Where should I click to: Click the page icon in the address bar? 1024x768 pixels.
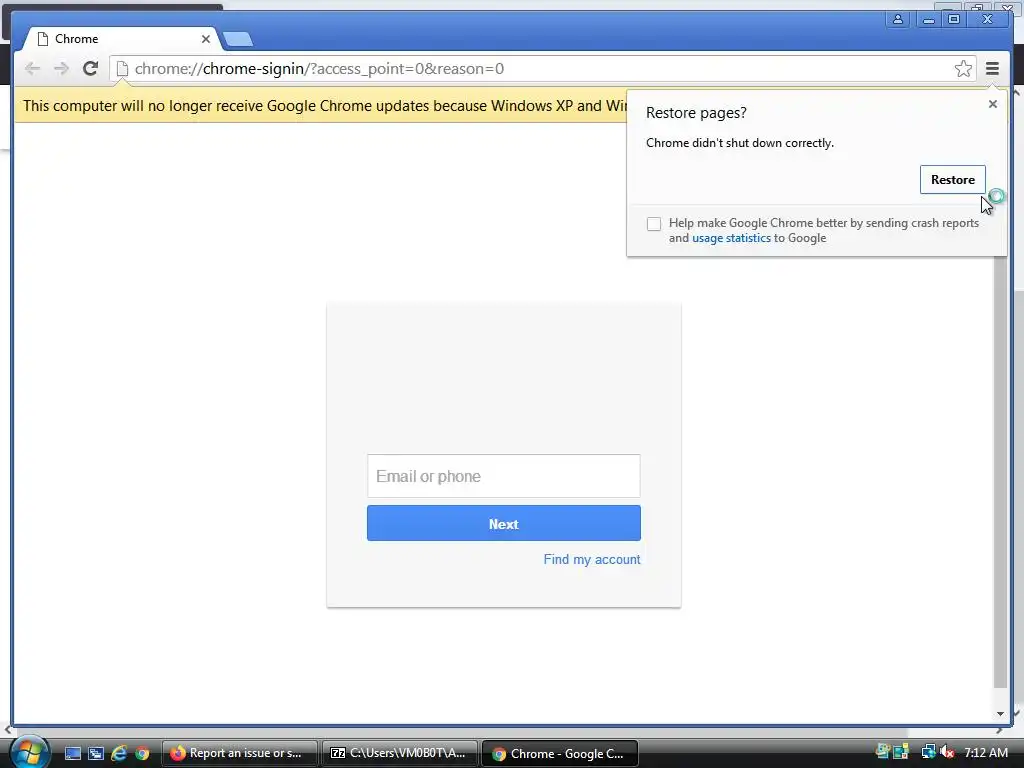122,69
